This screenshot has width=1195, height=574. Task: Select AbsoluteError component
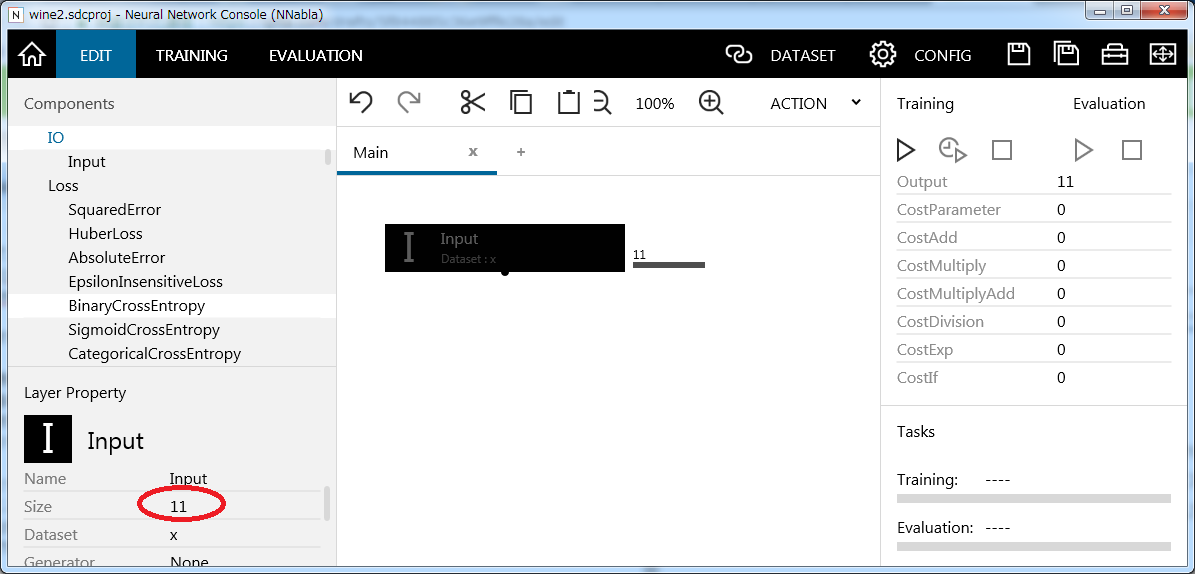click(x=117, y=258)
